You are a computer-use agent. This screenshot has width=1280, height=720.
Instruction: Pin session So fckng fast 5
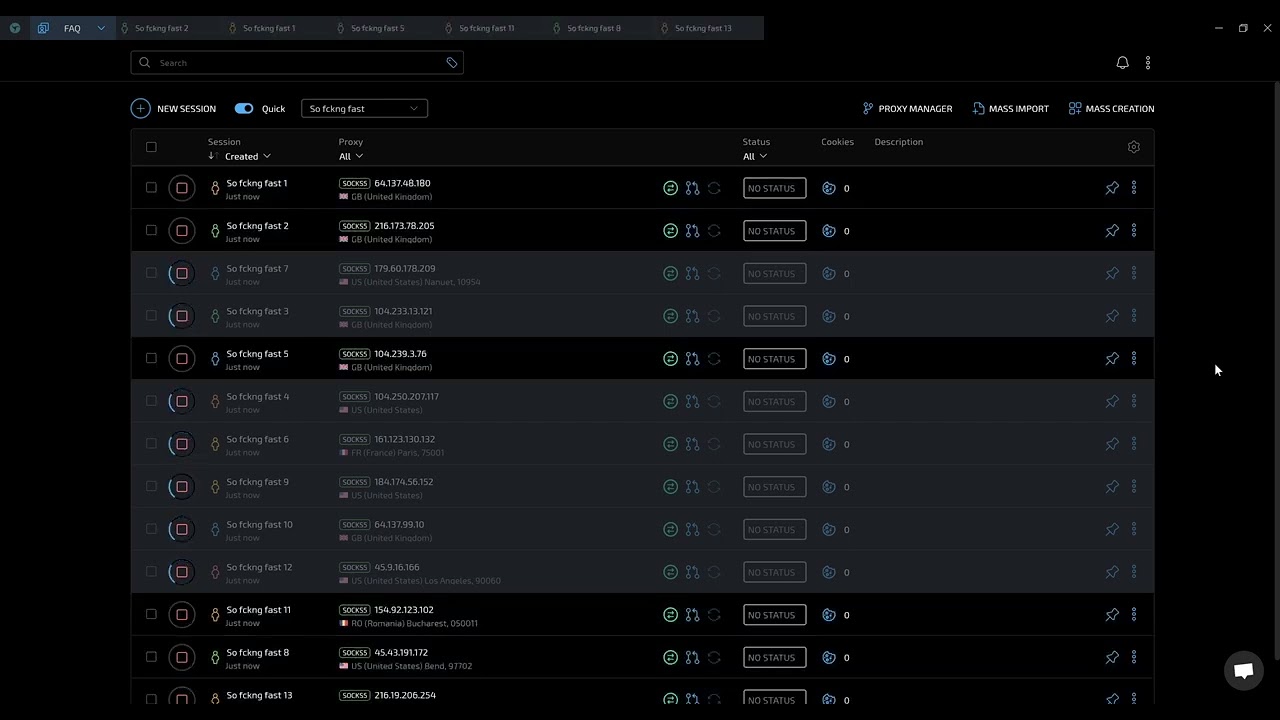click(x=1112, y=359)
